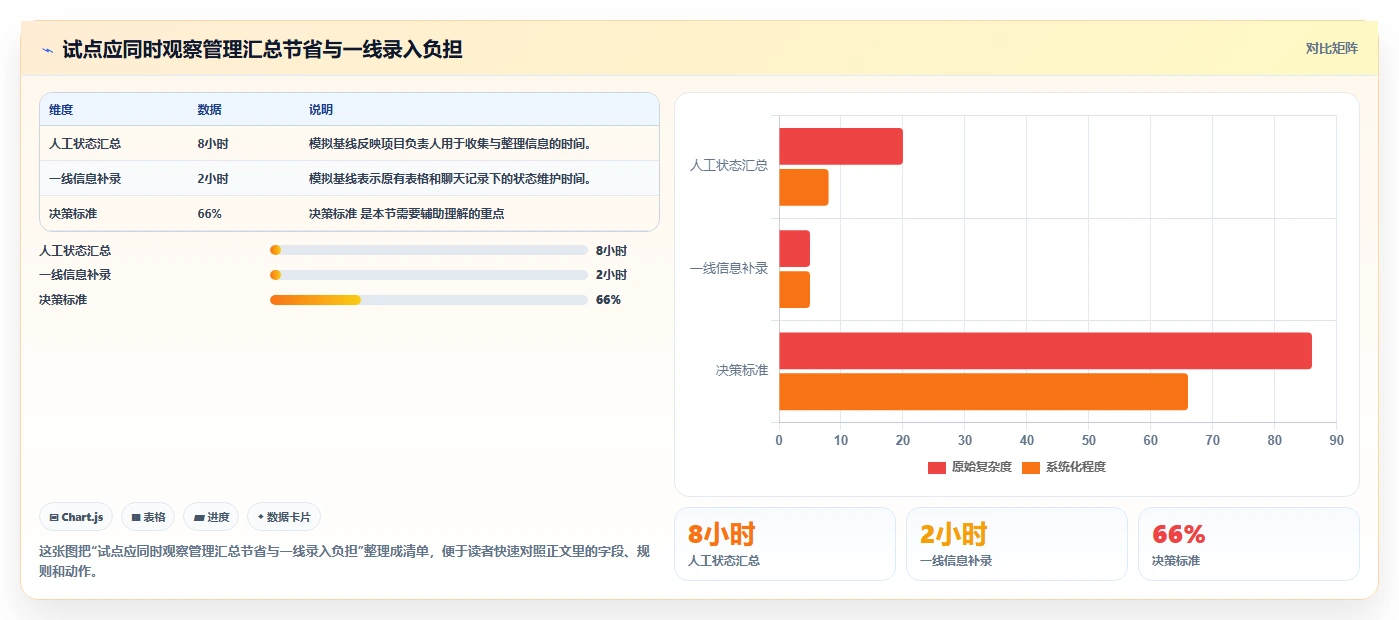Click the red 一线信息补录 chart bar
The width and height of the screenshot is (1399, 620).
(x=795, y=249)
